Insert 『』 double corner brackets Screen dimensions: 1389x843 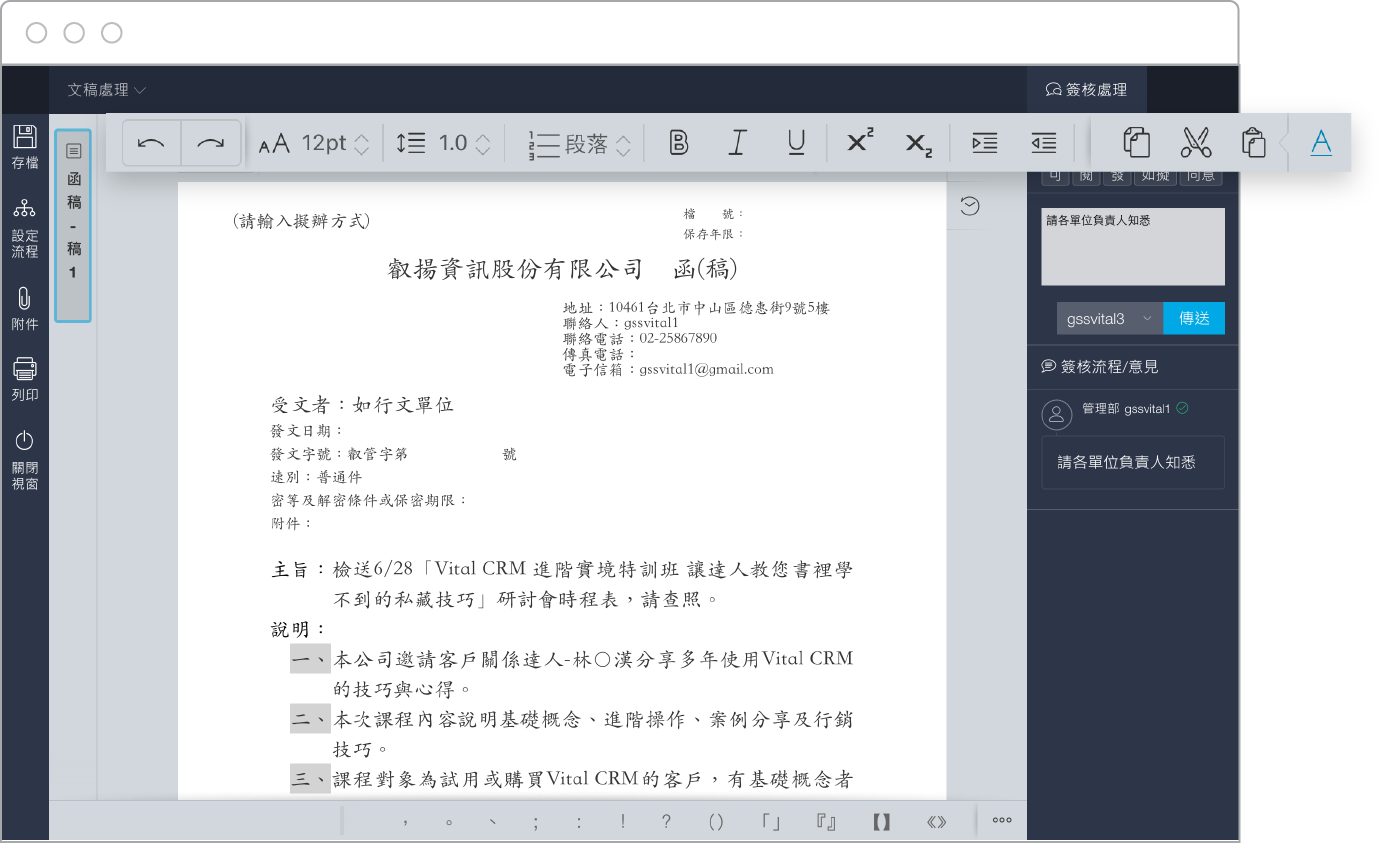point(826,822)
